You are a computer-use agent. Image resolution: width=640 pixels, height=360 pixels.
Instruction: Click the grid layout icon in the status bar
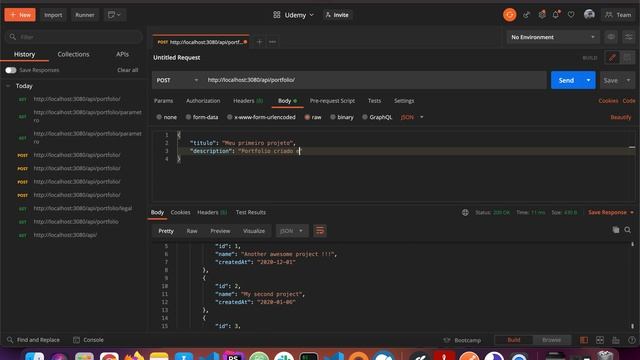[x=600, y=340]
